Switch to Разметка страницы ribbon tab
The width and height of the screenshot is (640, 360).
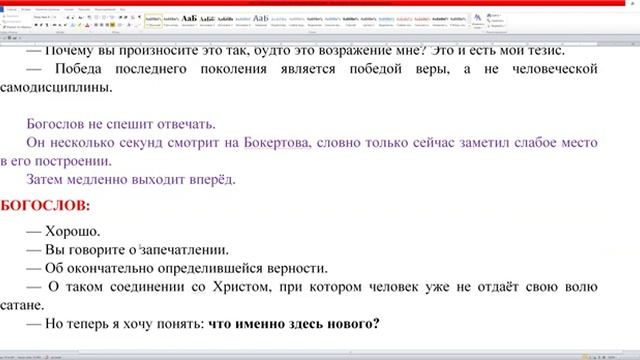click(x=47, y=9)
